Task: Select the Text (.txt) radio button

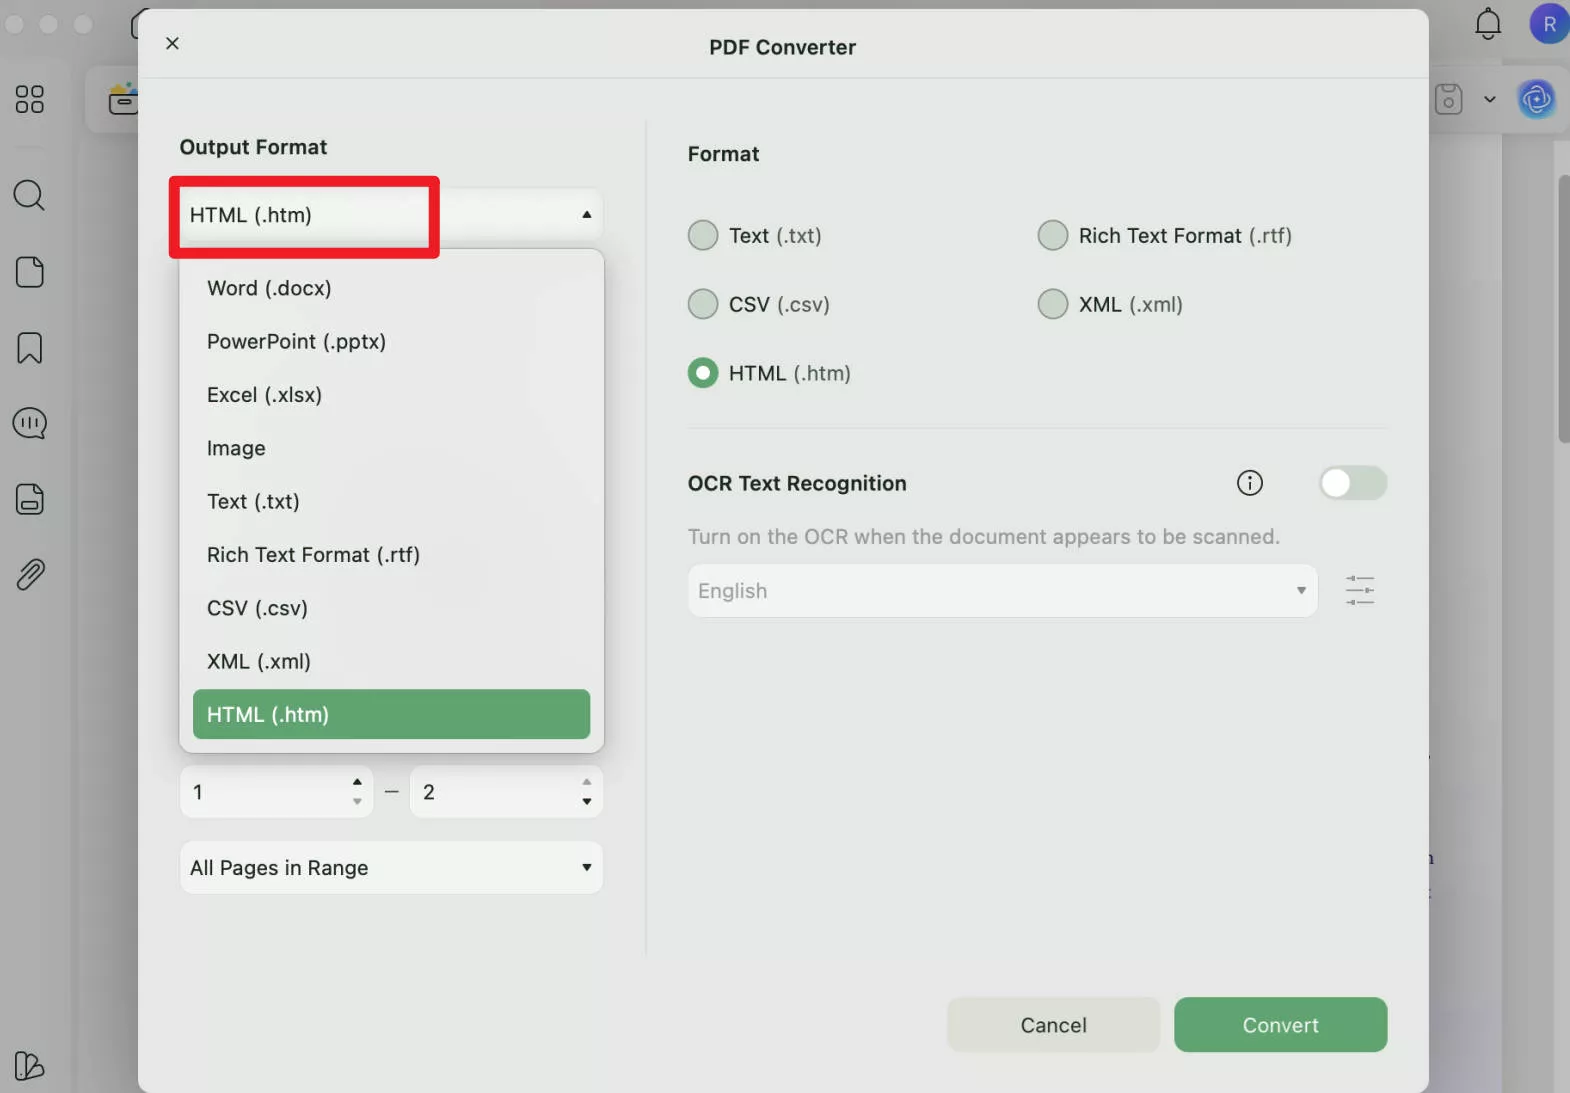Action: pyautogui.click(x=703, y=236)
